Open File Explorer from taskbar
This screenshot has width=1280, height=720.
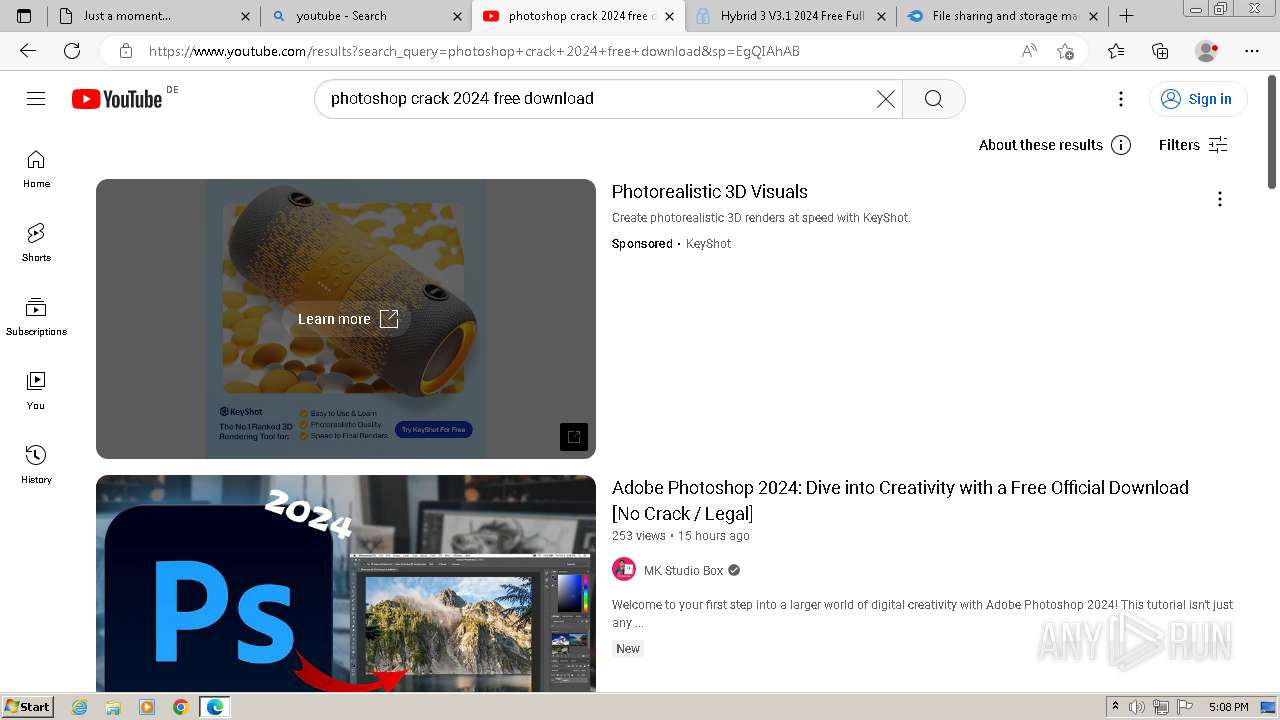point(113,707)
